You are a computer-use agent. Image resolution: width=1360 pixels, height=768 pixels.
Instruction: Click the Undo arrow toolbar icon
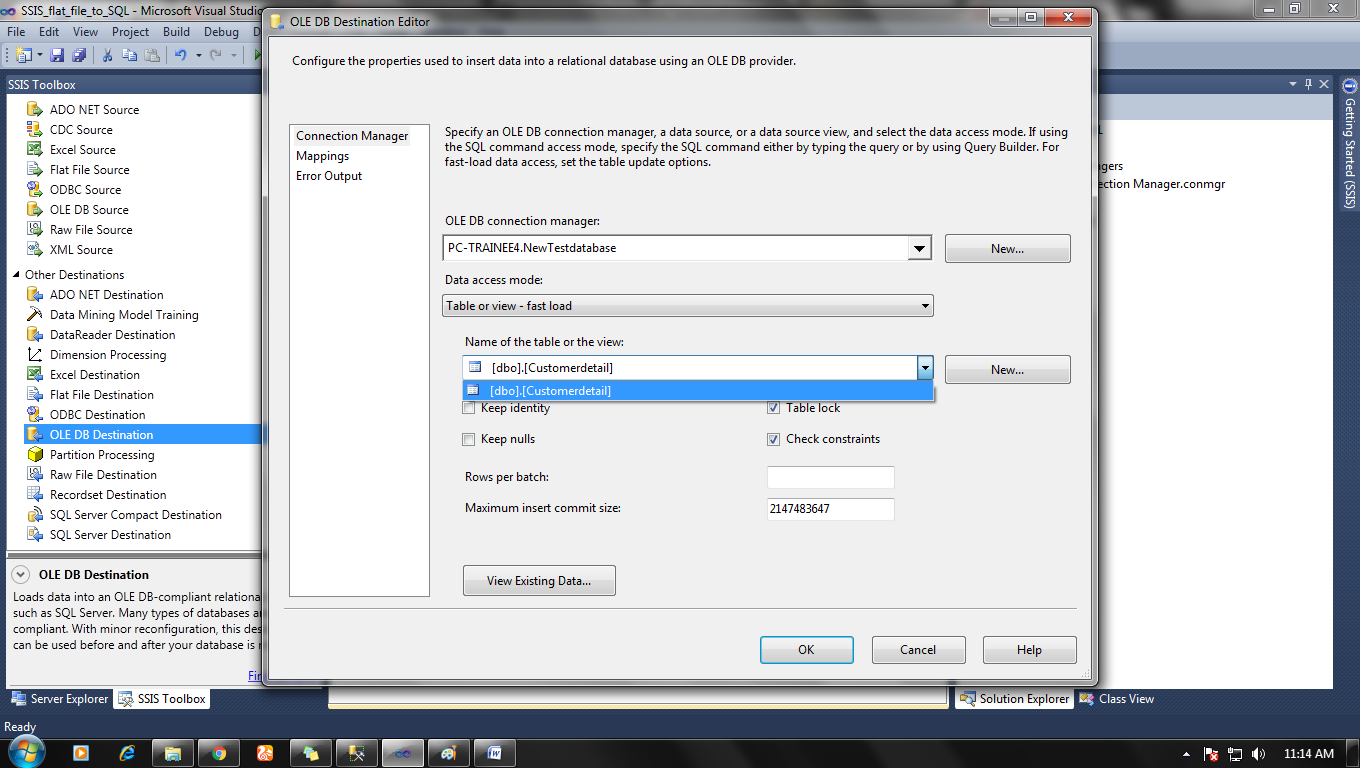[181, 55]
